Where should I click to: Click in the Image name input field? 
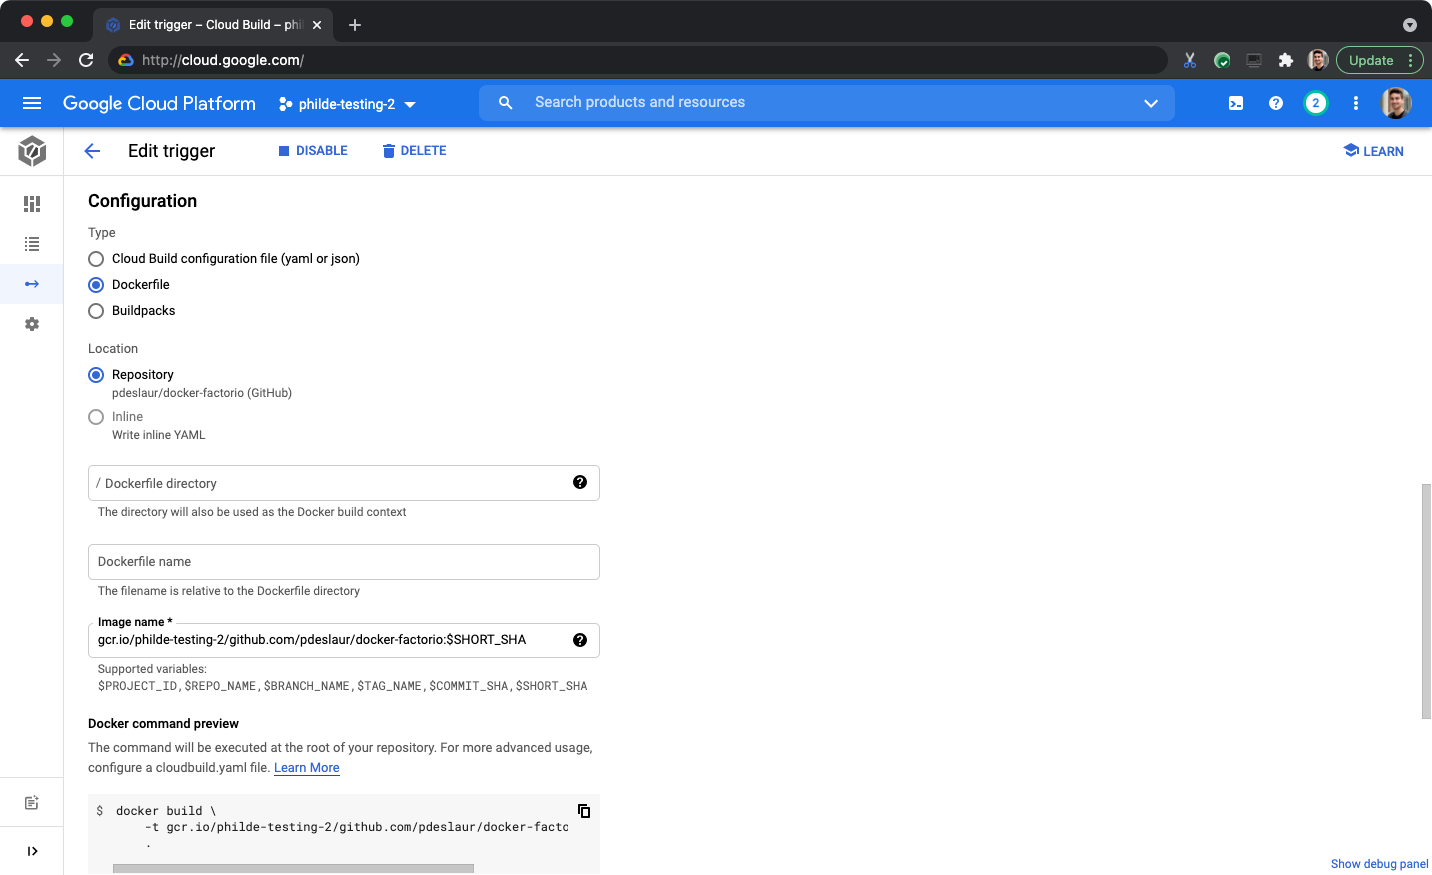tap(344, 640)
